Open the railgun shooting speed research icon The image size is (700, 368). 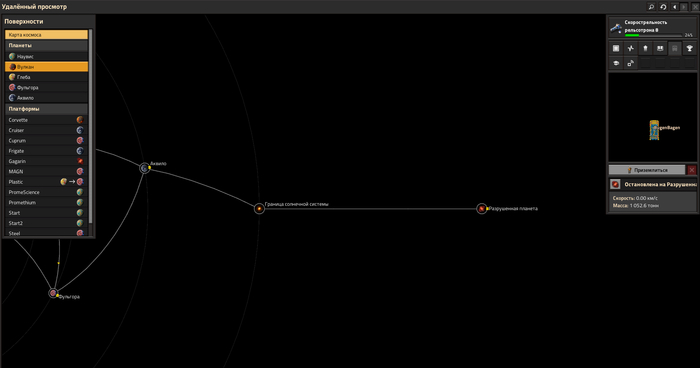(x=617, y=28)
